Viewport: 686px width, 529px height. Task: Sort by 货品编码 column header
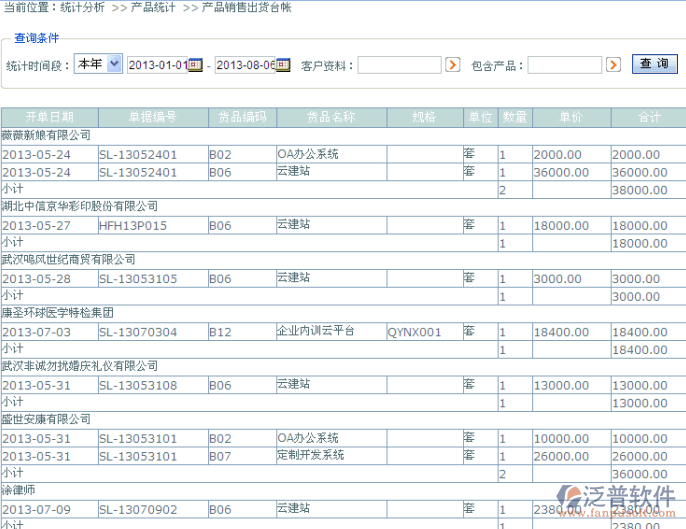click(x=242, y=117)
